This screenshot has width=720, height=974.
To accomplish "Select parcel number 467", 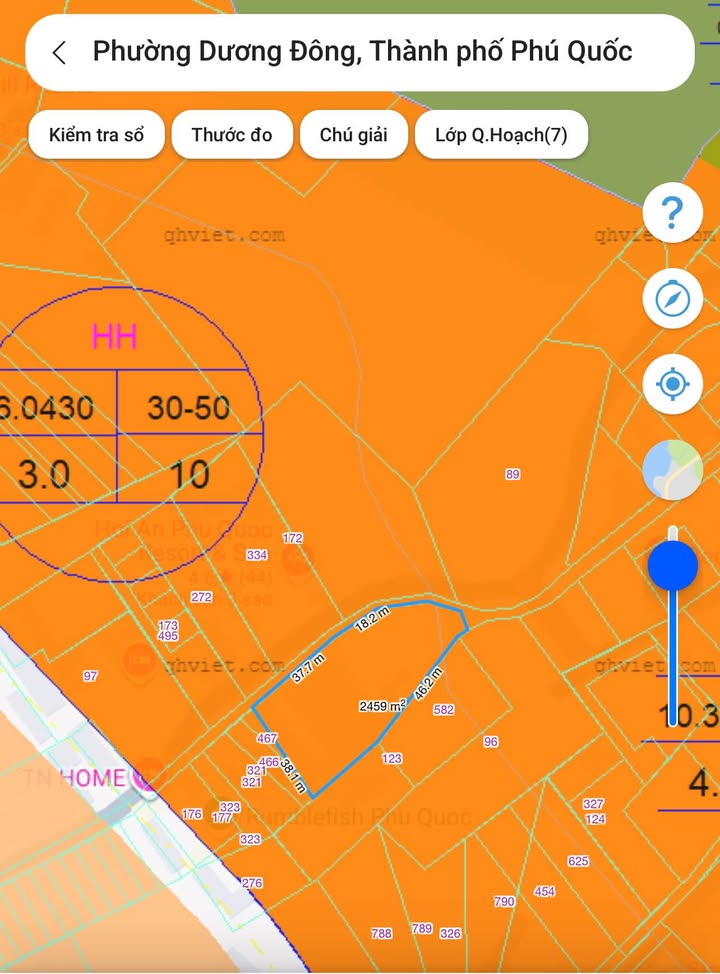I will 267,738.
